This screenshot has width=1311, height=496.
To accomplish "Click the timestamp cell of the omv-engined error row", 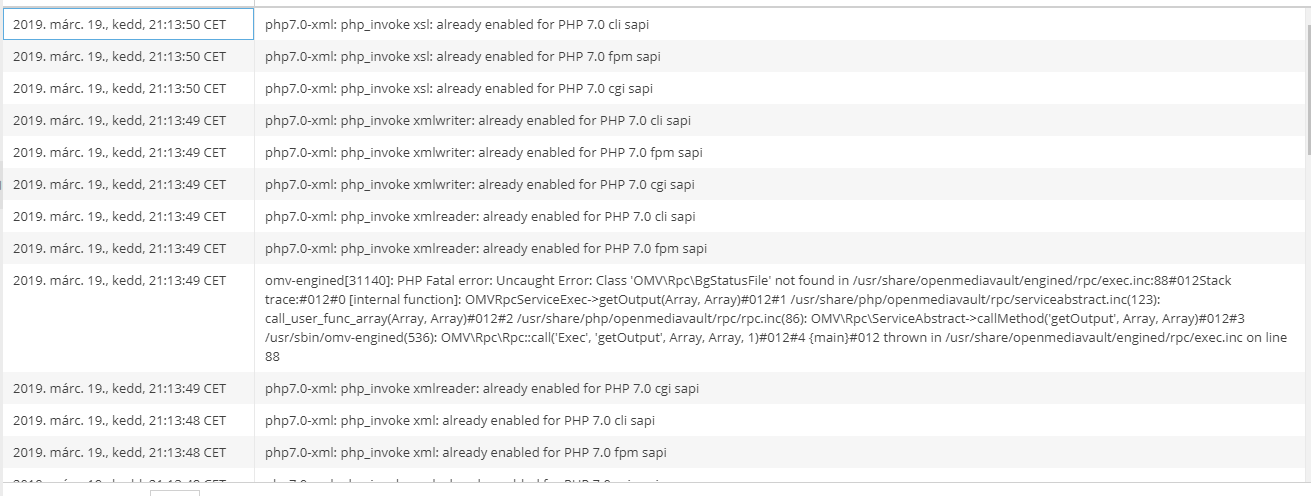I will click(128, 318).
